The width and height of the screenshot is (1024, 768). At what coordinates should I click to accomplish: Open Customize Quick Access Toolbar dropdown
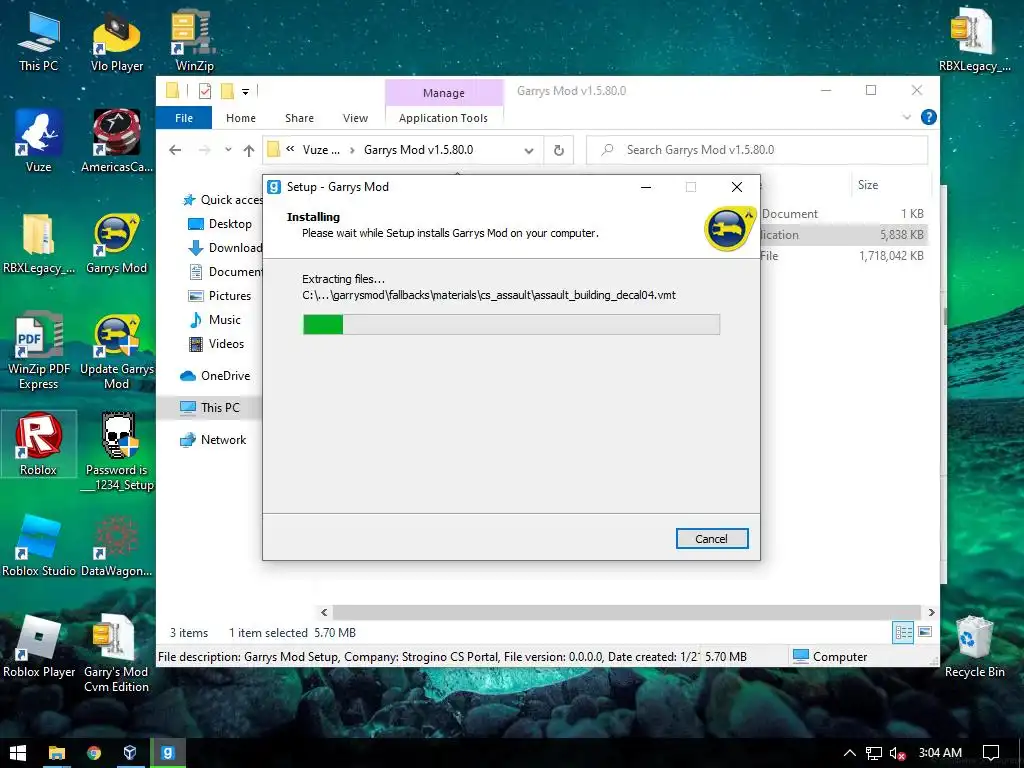pyautogui.click(x=246, y=91)
